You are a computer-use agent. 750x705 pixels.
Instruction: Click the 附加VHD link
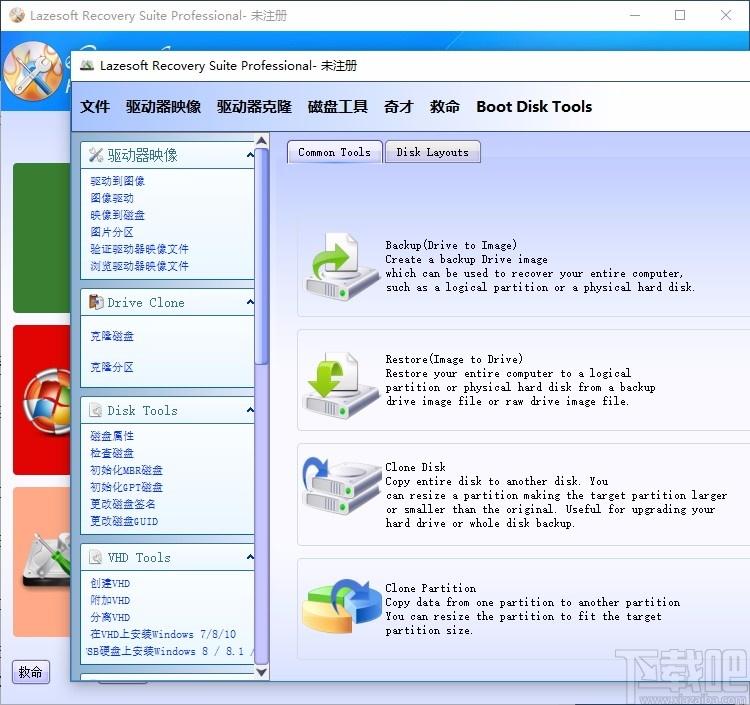point(110,600)
